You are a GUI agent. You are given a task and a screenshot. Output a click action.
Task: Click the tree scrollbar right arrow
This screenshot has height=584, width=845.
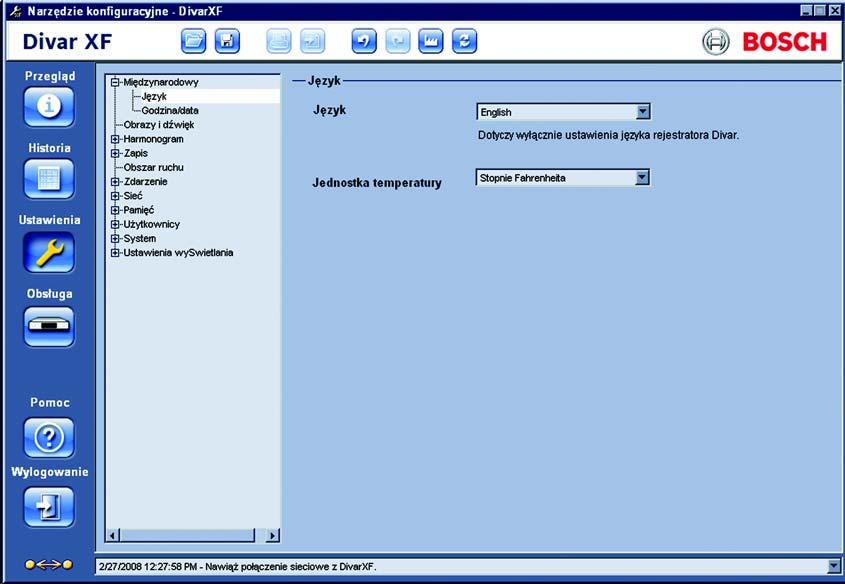pyautogui.click(x=273, y=536)
